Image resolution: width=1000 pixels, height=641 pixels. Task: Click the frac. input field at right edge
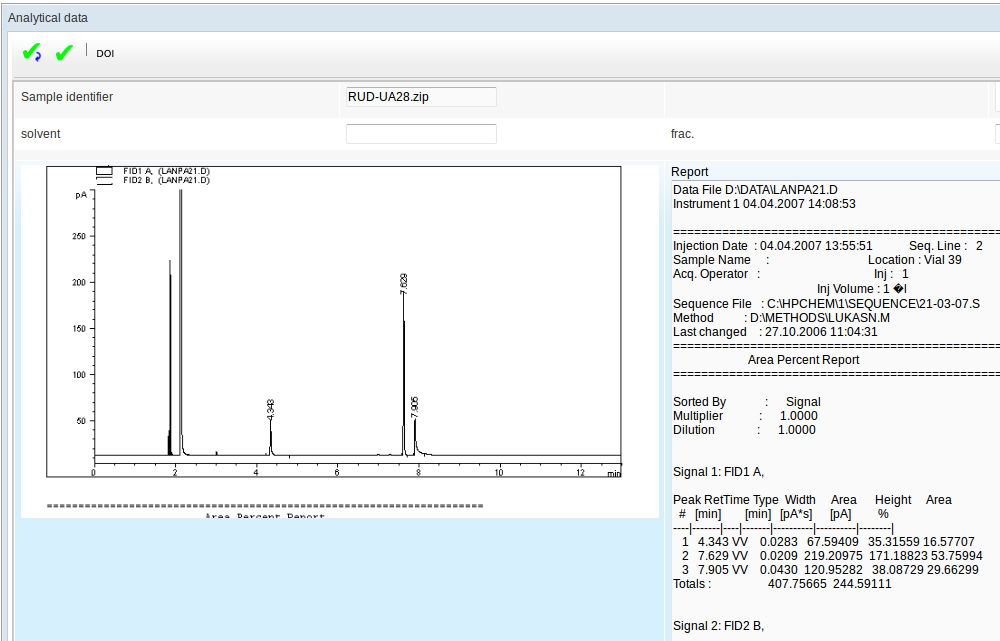997,134
